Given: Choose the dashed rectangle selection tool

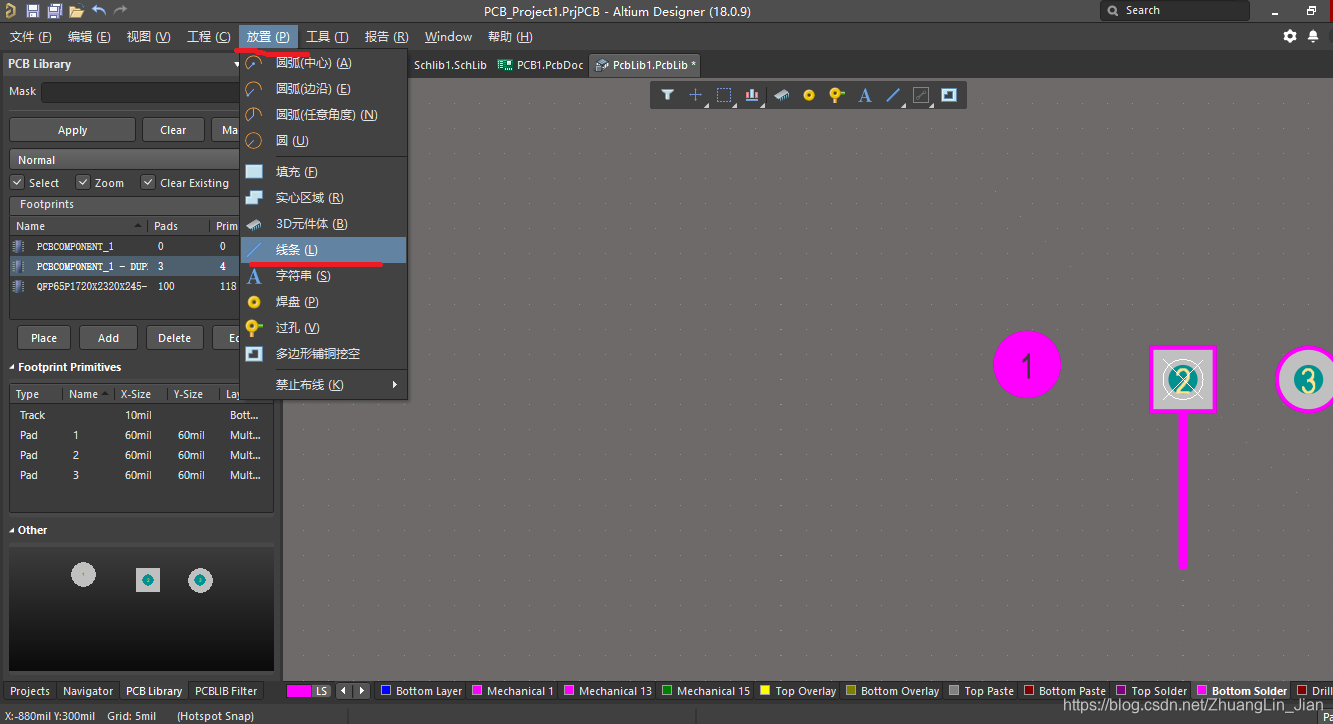Looking at the screenshot, I should point(724,95).
